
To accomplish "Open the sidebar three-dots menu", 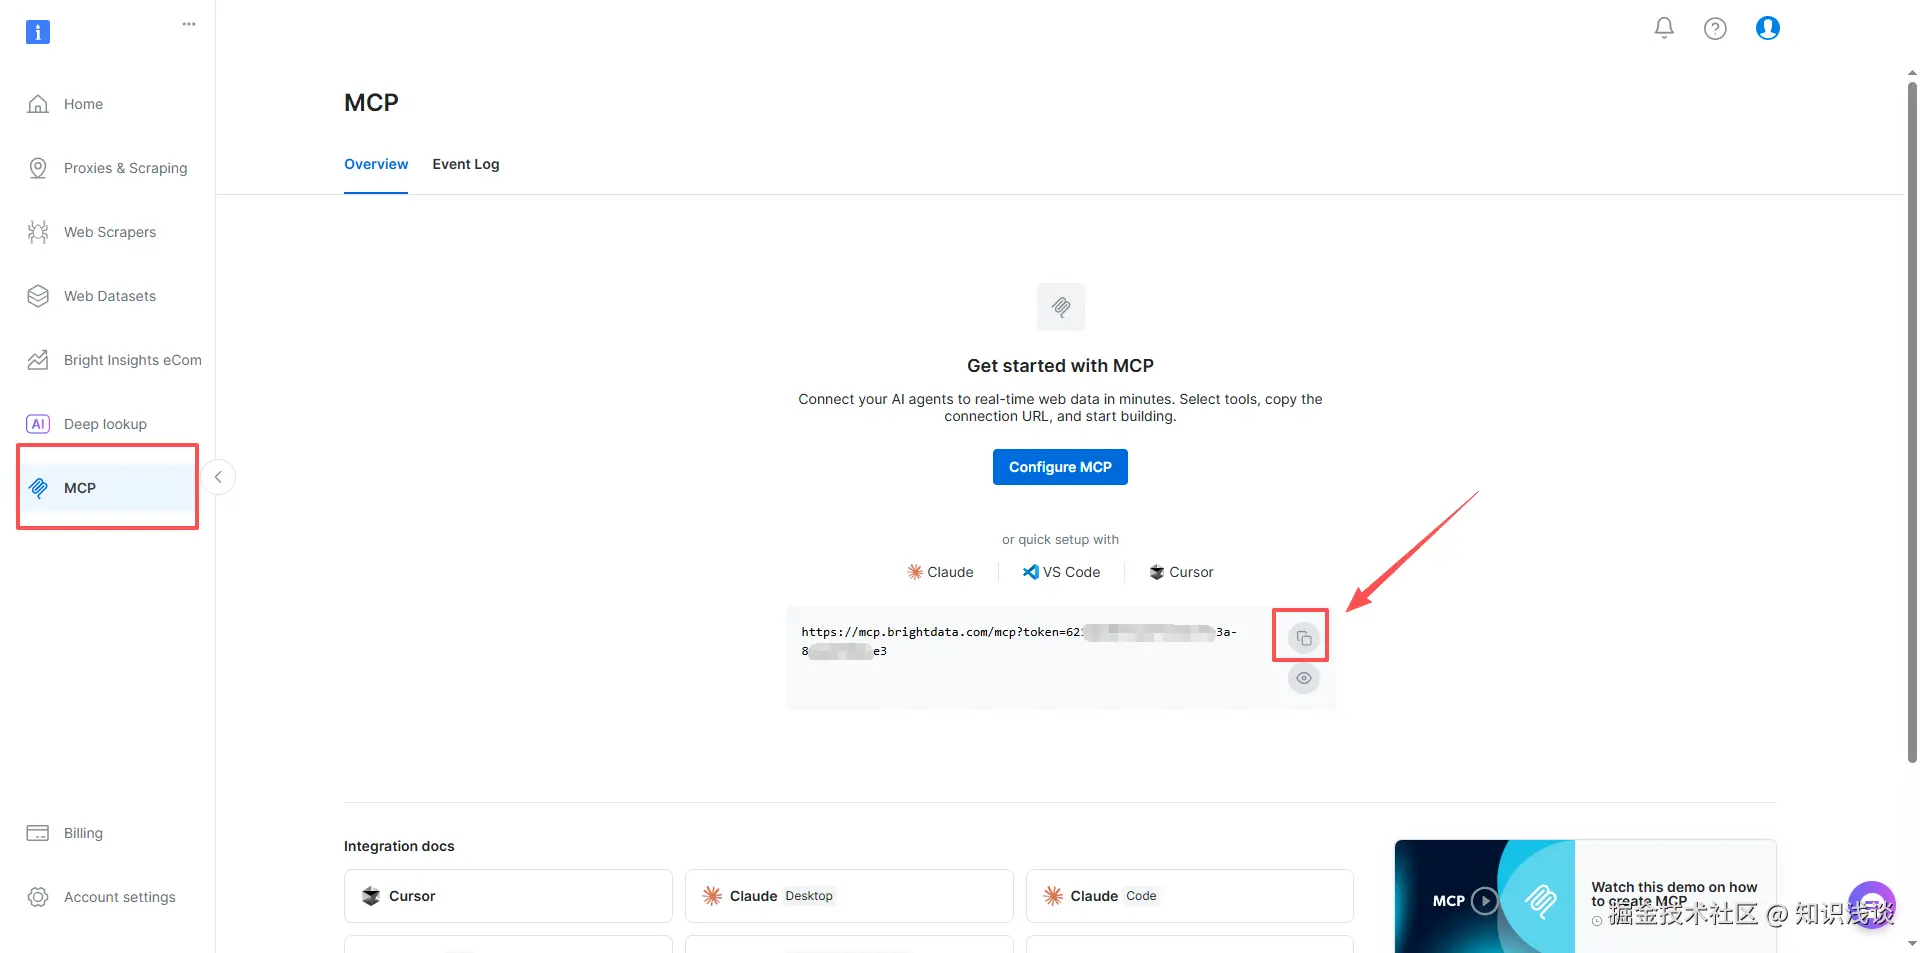I will tap(189, 24).
